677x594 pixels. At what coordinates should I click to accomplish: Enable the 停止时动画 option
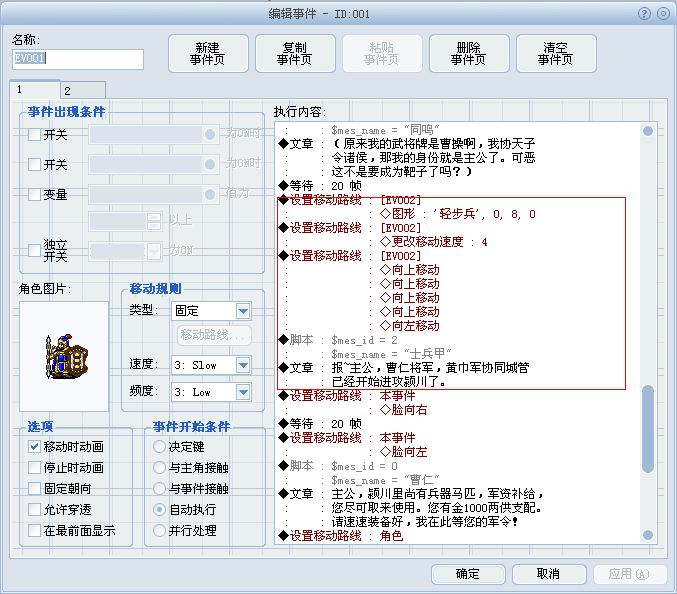[x=34, y=468]
